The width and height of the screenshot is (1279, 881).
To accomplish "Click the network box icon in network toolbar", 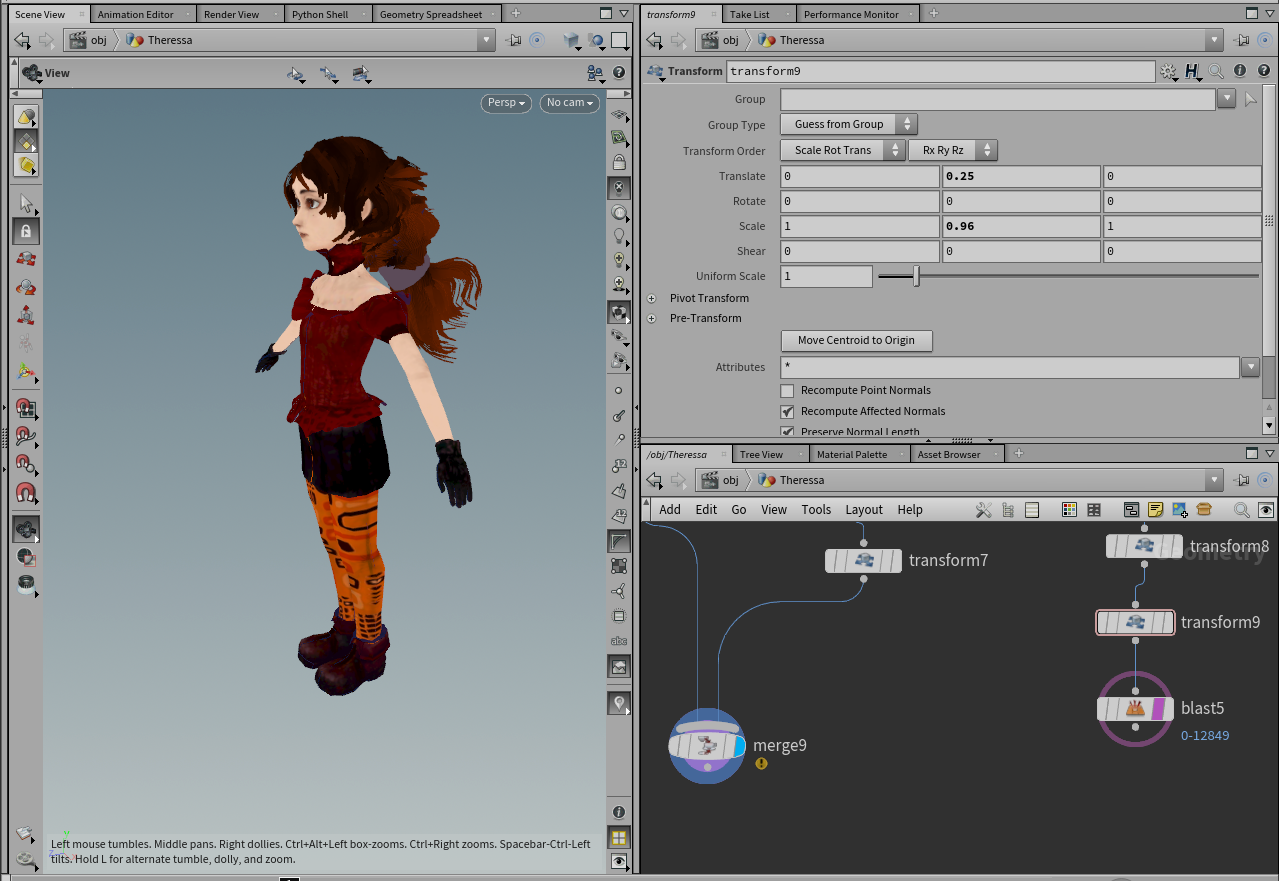I will click(1131, 510).
